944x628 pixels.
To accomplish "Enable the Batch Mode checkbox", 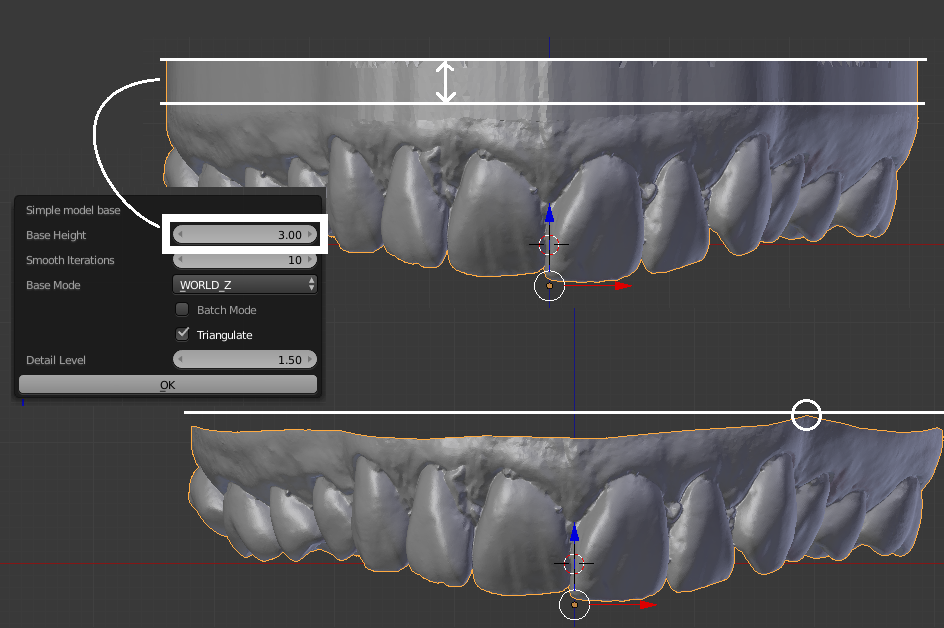I will [x=182, y=309].
